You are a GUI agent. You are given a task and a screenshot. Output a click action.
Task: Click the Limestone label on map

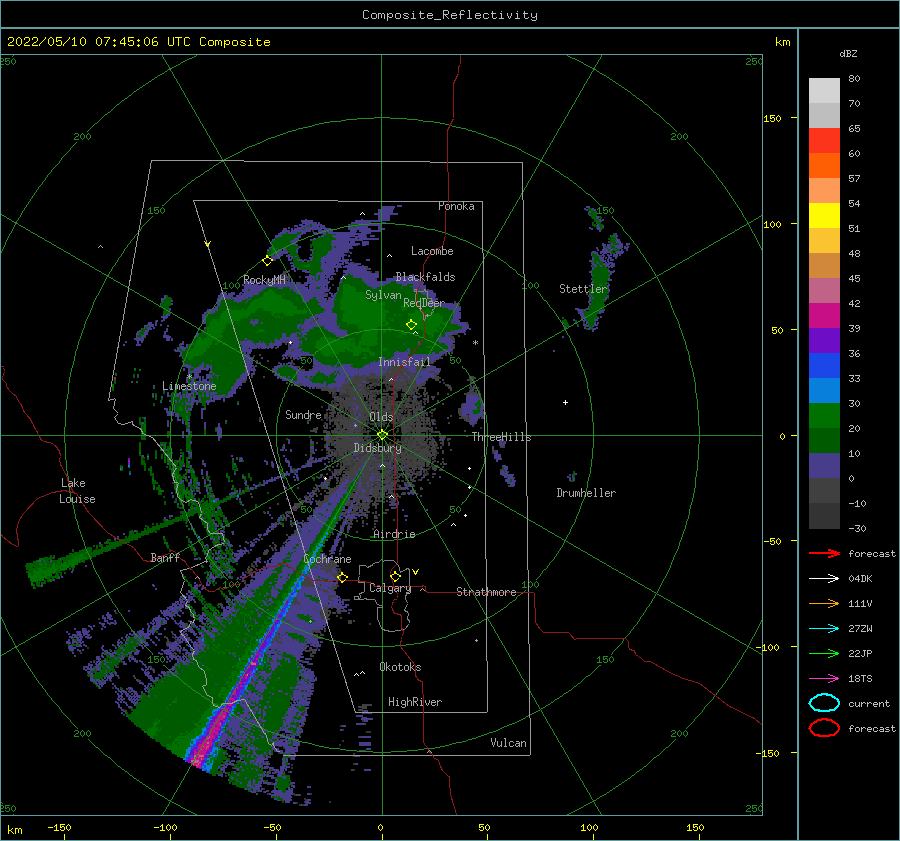(x=189, y=386)
